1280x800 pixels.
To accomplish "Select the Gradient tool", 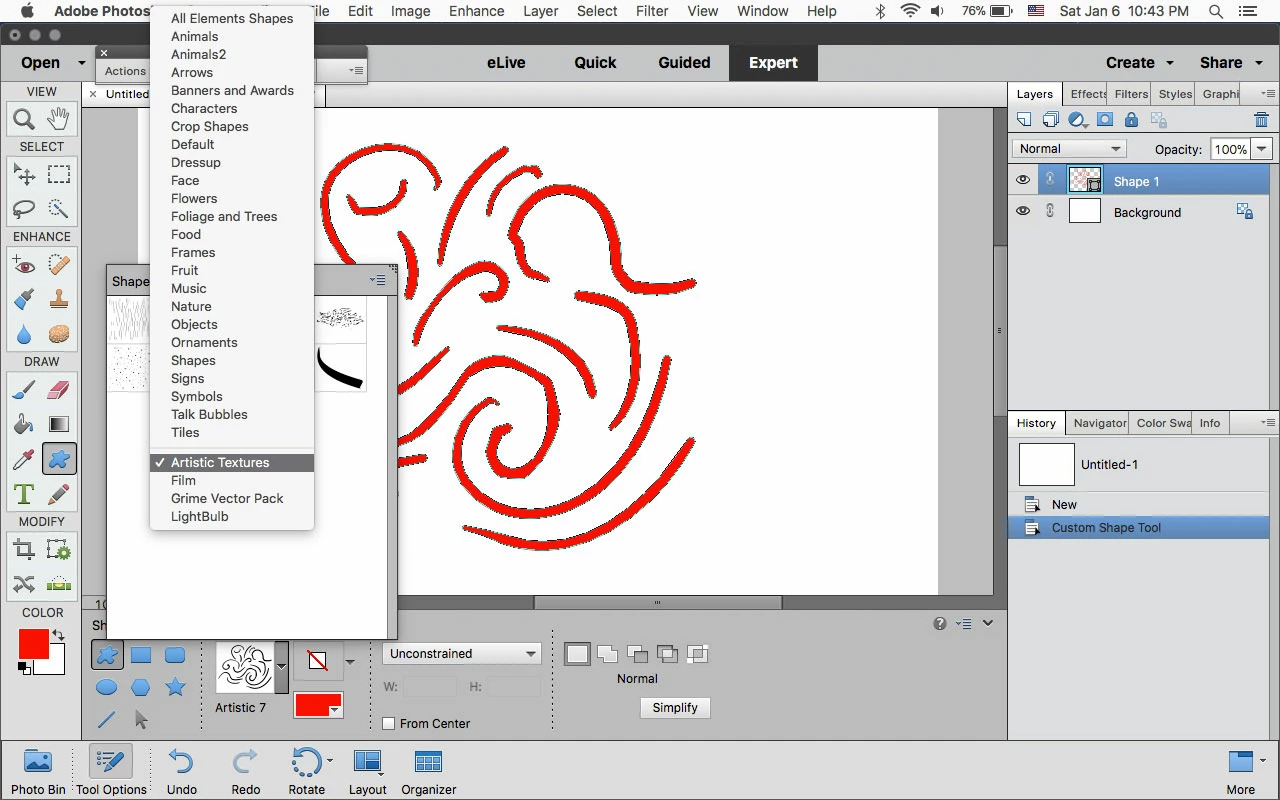I will [x=59, y=424].
